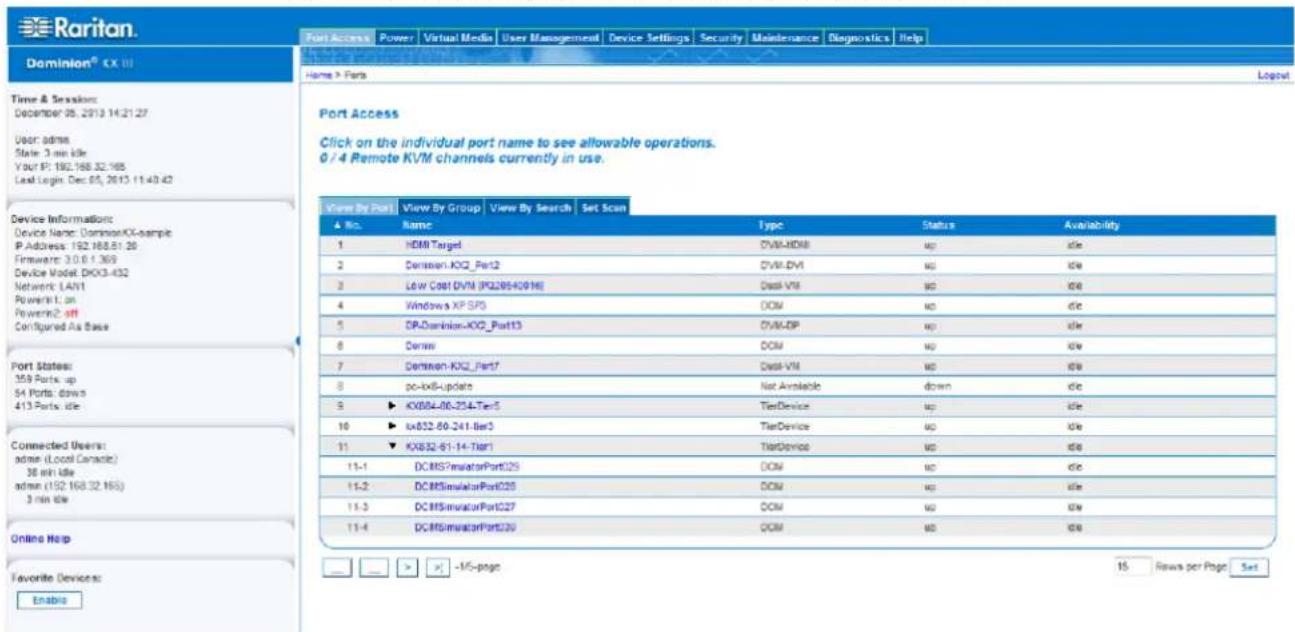This screenshot has height=632, width=1295.
Task: Sort by the Type column header
Action: (769, 226)
